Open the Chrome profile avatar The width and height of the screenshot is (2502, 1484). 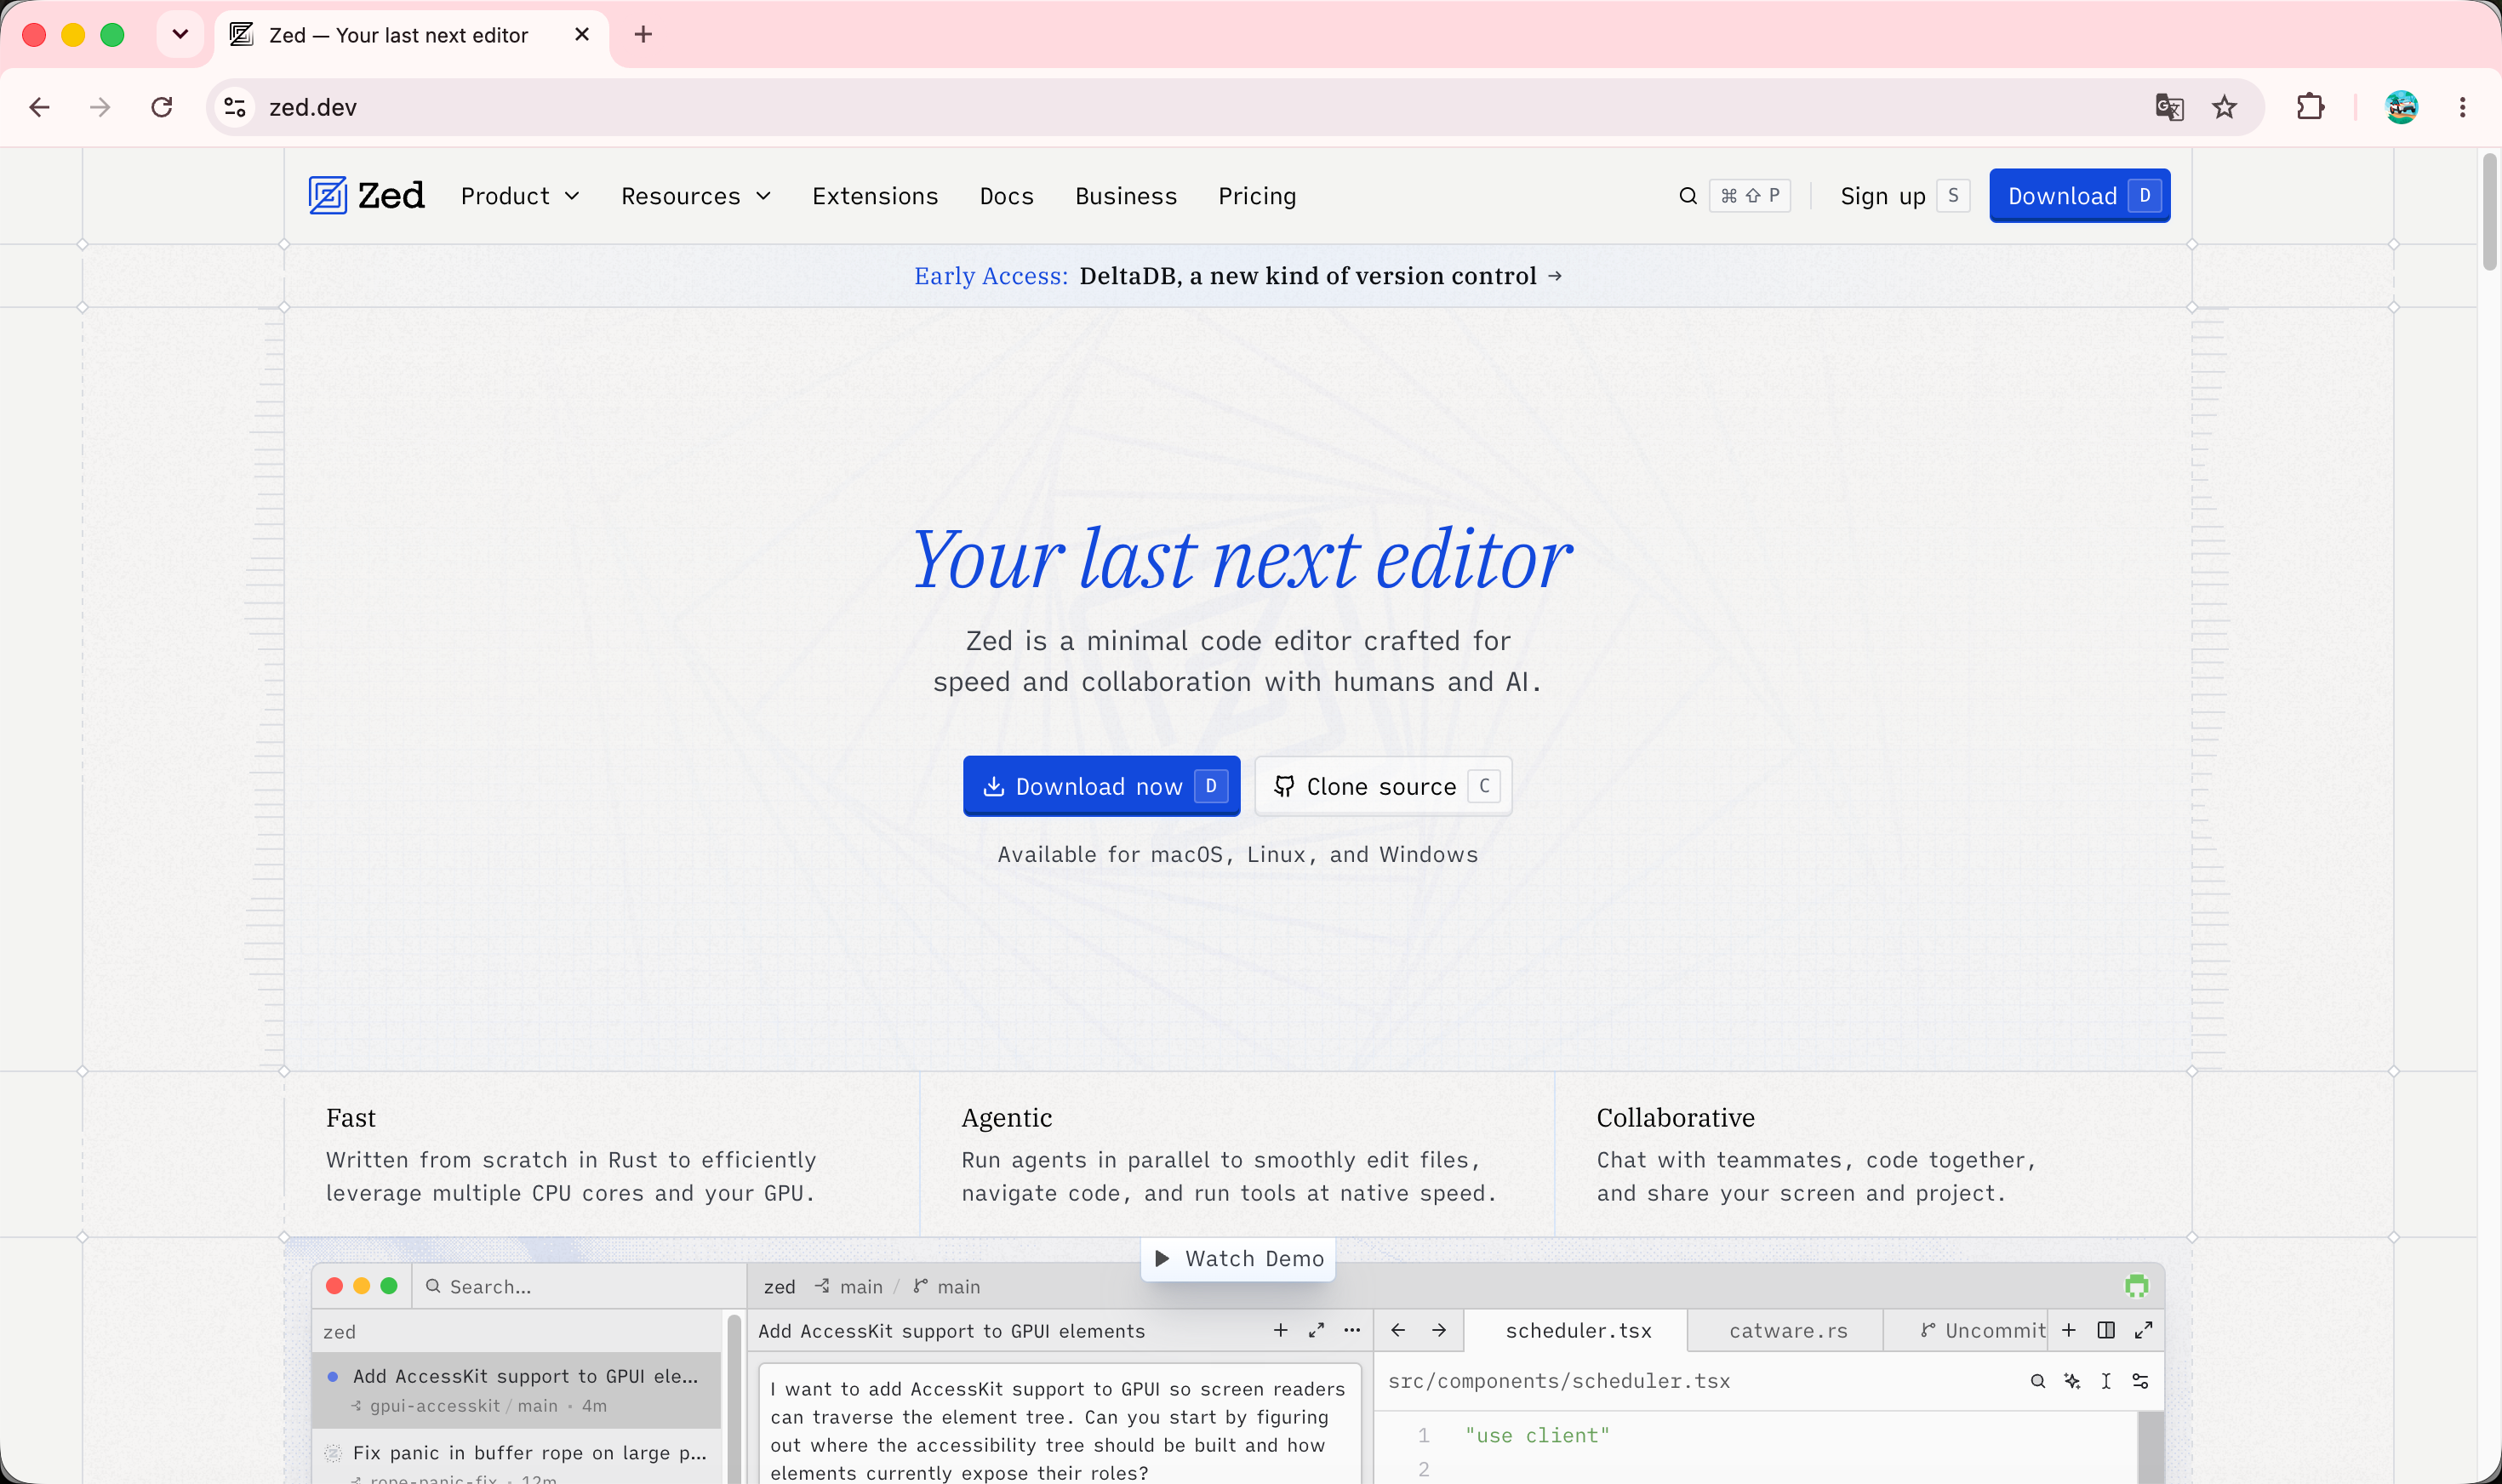(2401, 107)
